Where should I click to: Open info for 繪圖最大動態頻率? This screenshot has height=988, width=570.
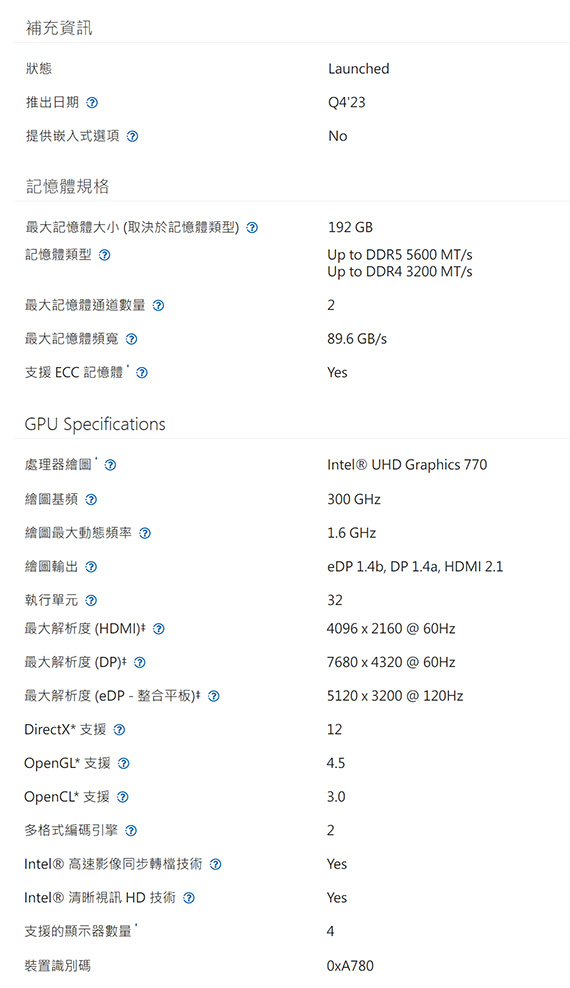pos(144,534)
